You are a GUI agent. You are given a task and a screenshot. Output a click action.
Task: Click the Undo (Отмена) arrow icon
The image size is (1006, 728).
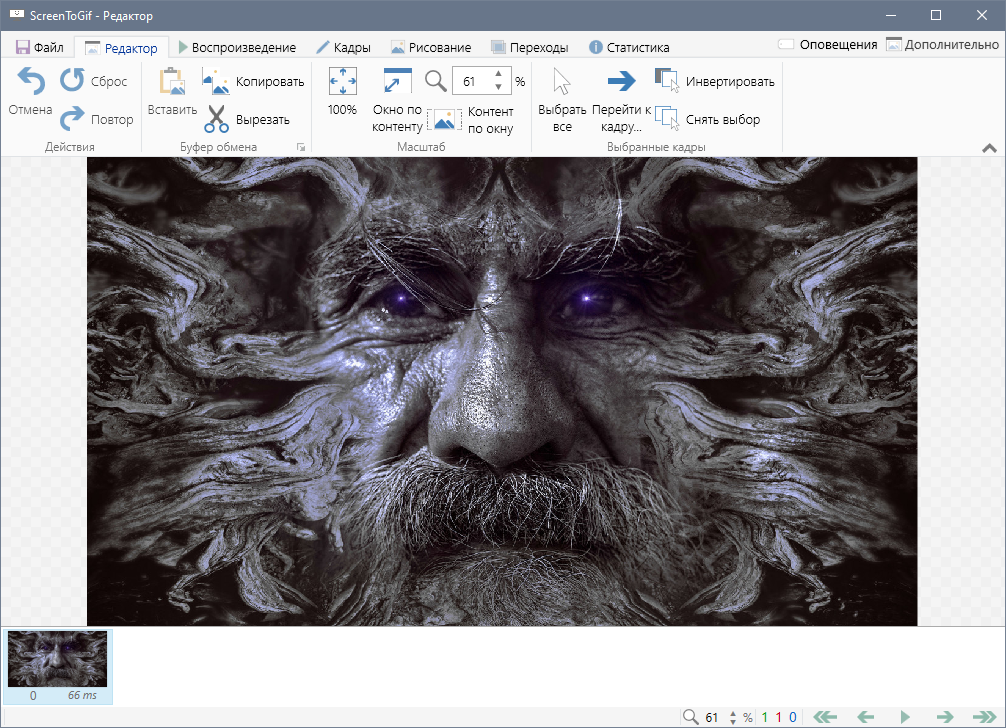(30, 82)
